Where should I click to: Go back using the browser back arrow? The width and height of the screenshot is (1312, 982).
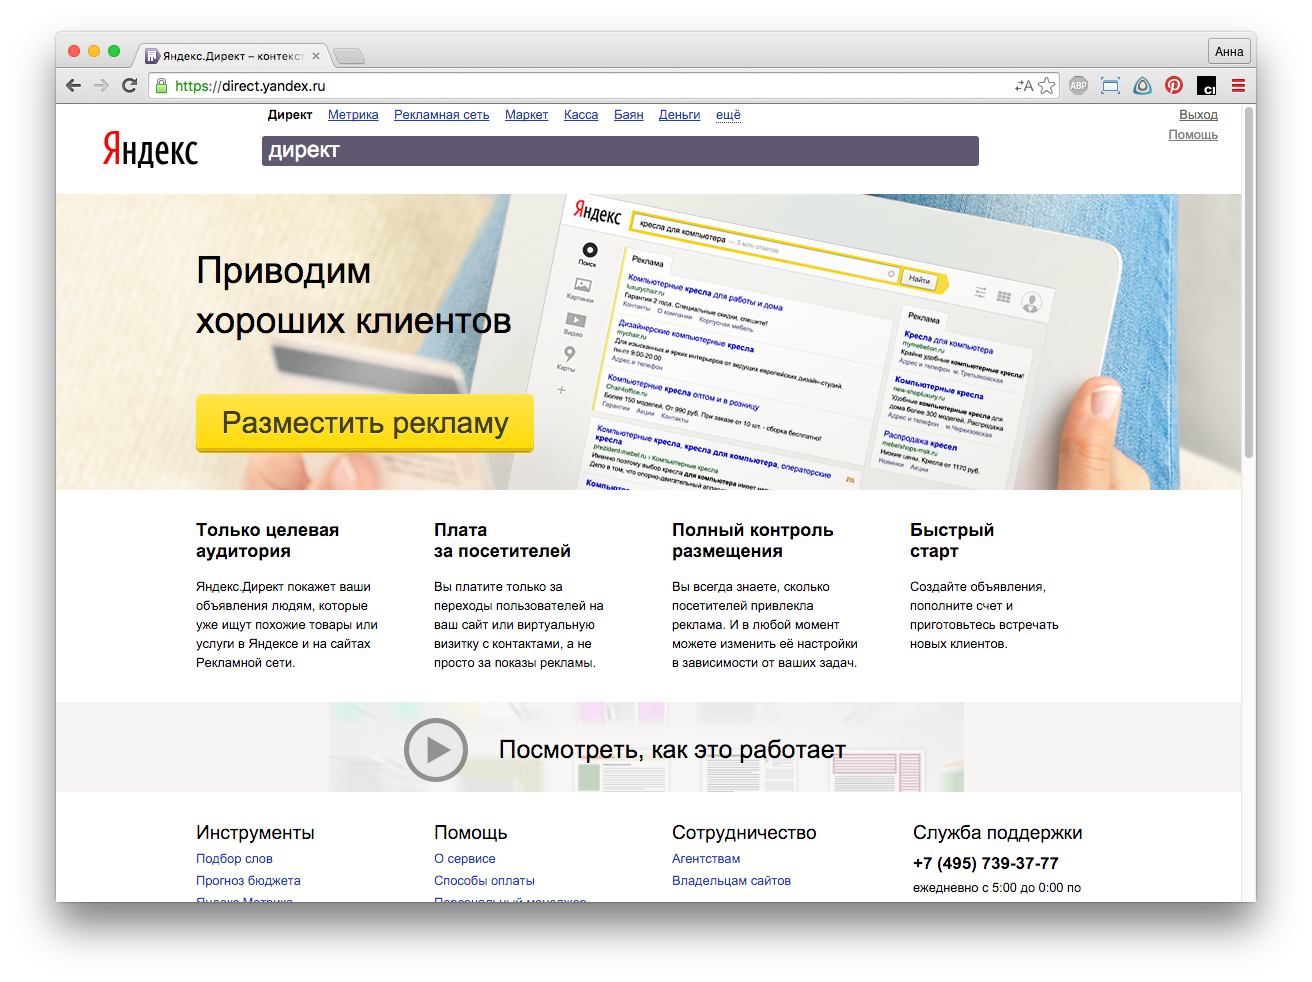[73, 86]
